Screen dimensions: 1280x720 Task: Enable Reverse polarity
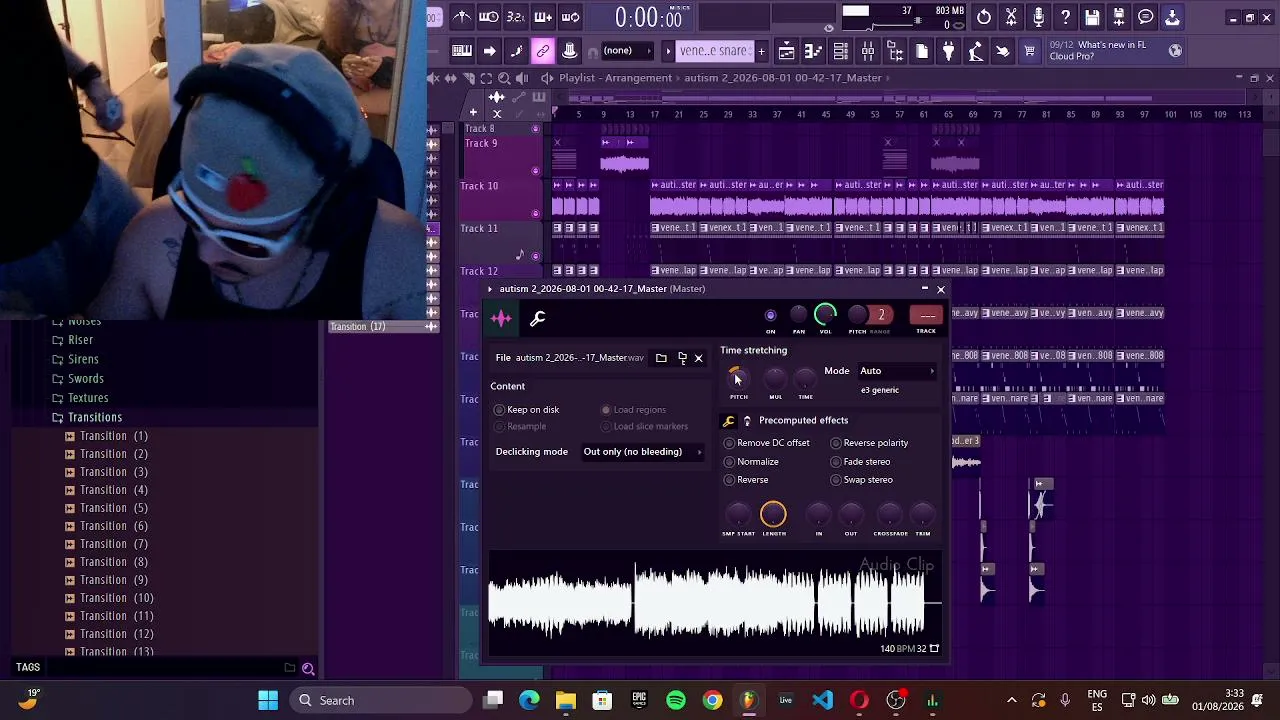tap(869, 443)
